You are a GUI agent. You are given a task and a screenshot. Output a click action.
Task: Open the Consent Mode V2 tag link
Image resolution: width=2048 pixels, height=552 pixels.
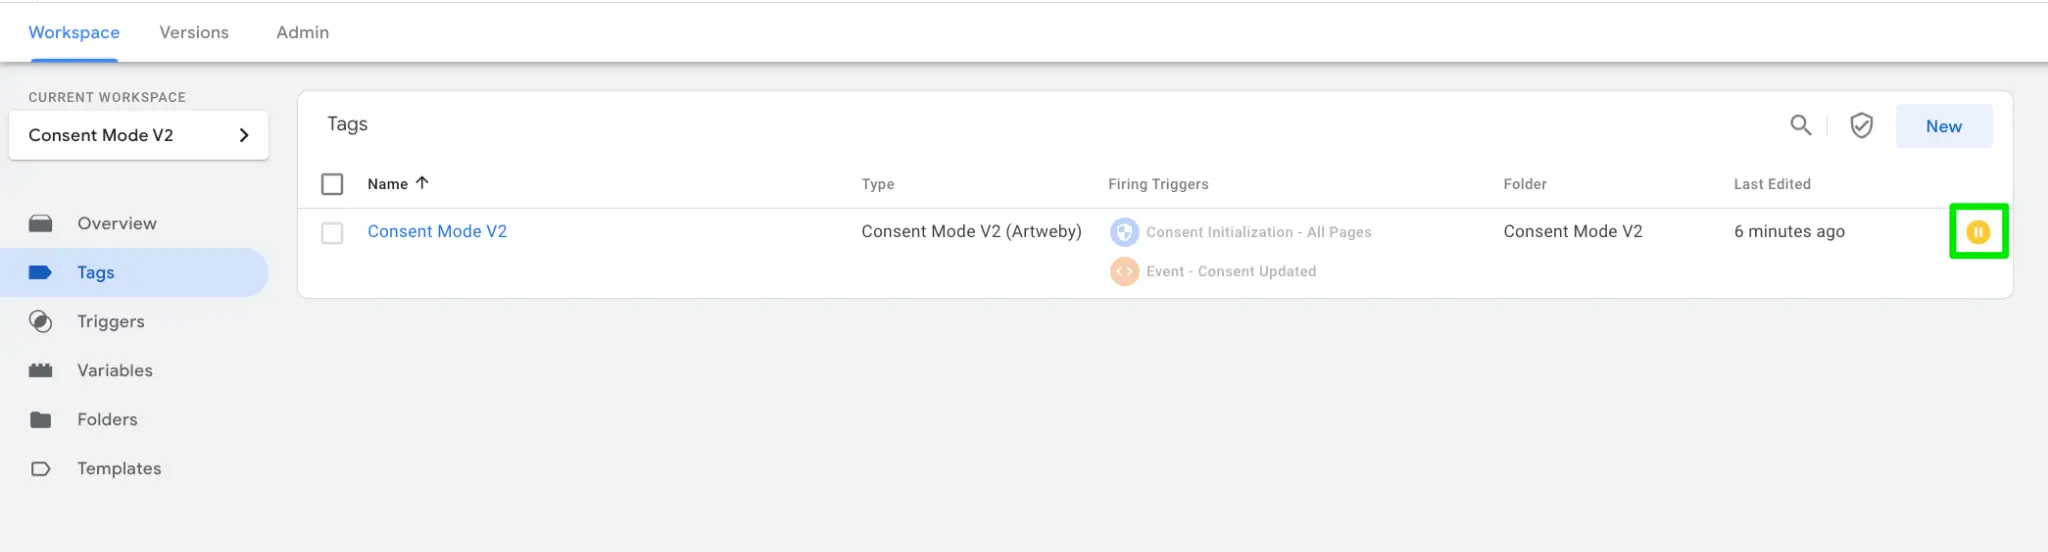coord(437,231)
